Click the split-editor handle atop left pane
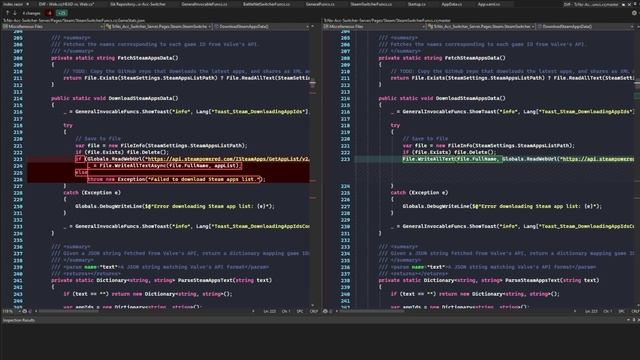 click(313, 26)
